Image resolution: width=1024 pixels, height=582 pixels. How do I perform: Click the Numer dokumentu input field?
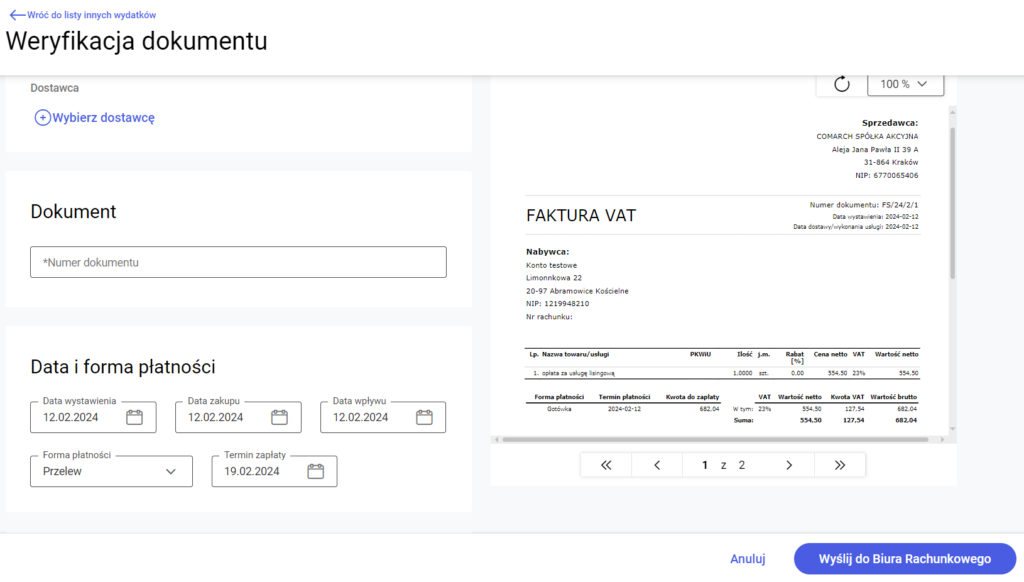238,262
